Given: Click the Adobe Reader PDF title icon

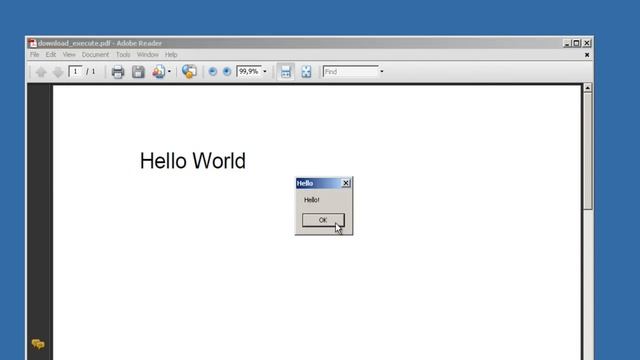Looking at the screenshot, I should click(33, 43).
